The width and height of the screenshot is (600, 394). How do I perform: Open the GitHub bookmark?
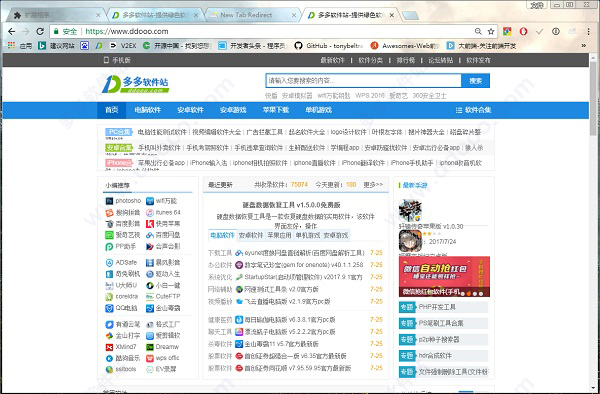click(329, 46)
